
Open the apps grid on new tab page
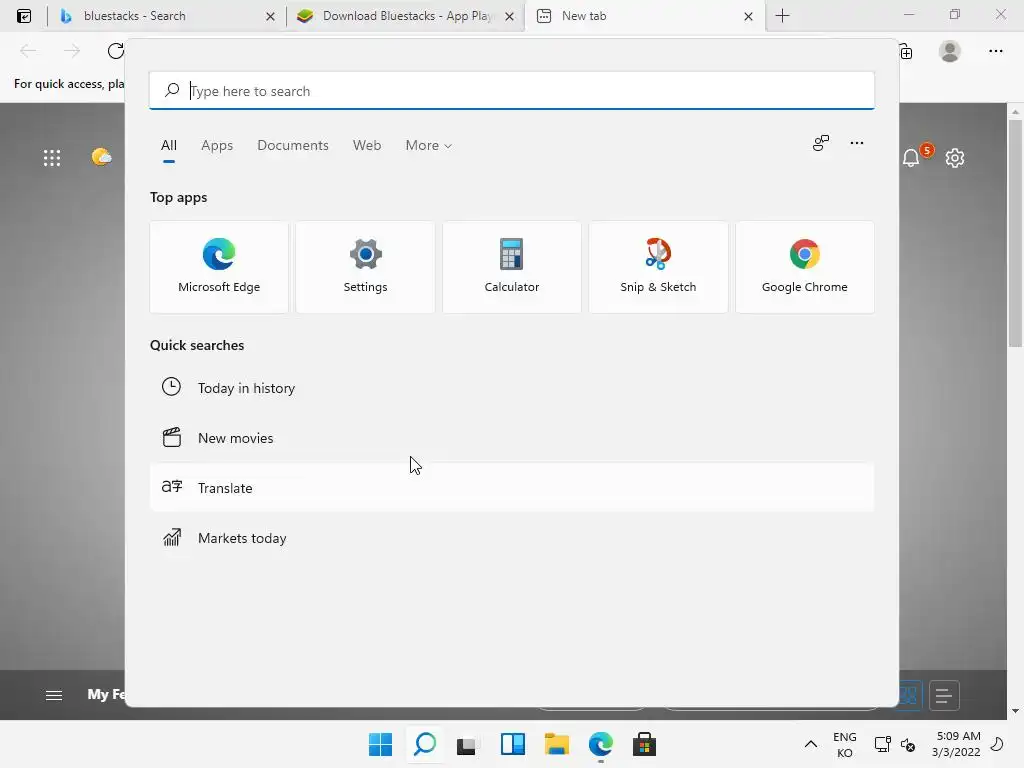tap(52, 157)
